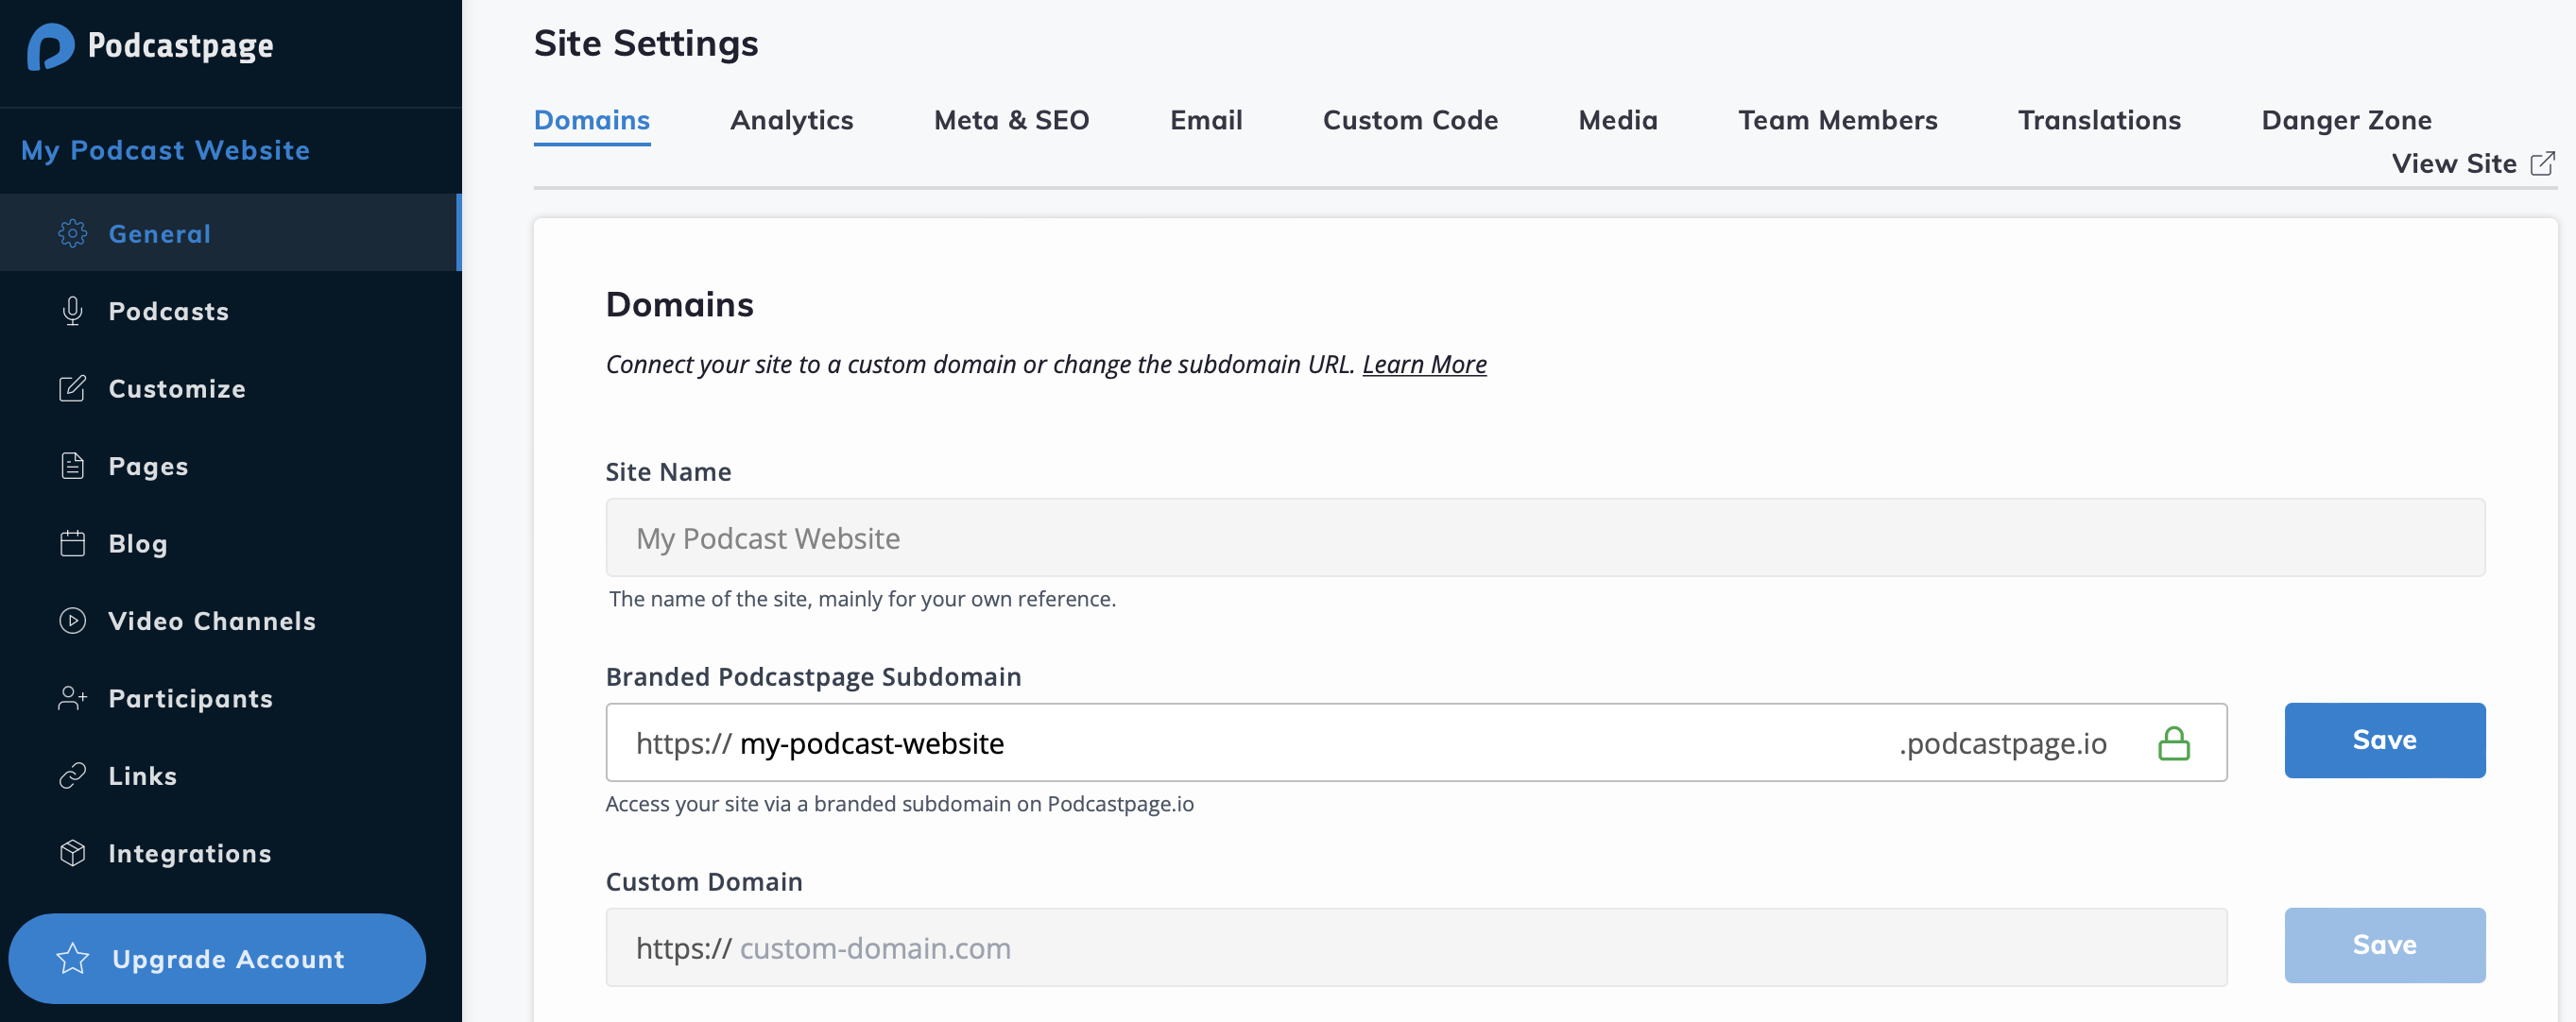Click the Blog calendar icon
The width and height of the screenshot is (2576, 1022).
[72, 543]
